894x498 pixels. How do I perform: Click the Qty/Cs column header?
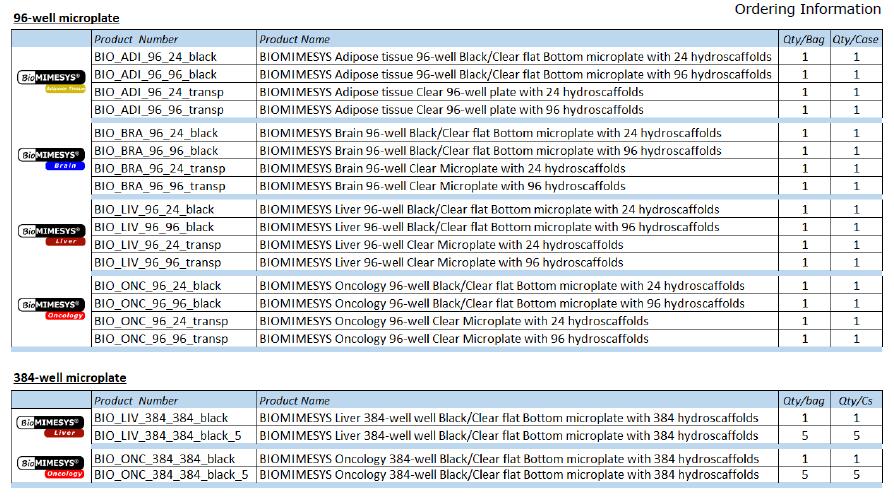tap(856, 401)
